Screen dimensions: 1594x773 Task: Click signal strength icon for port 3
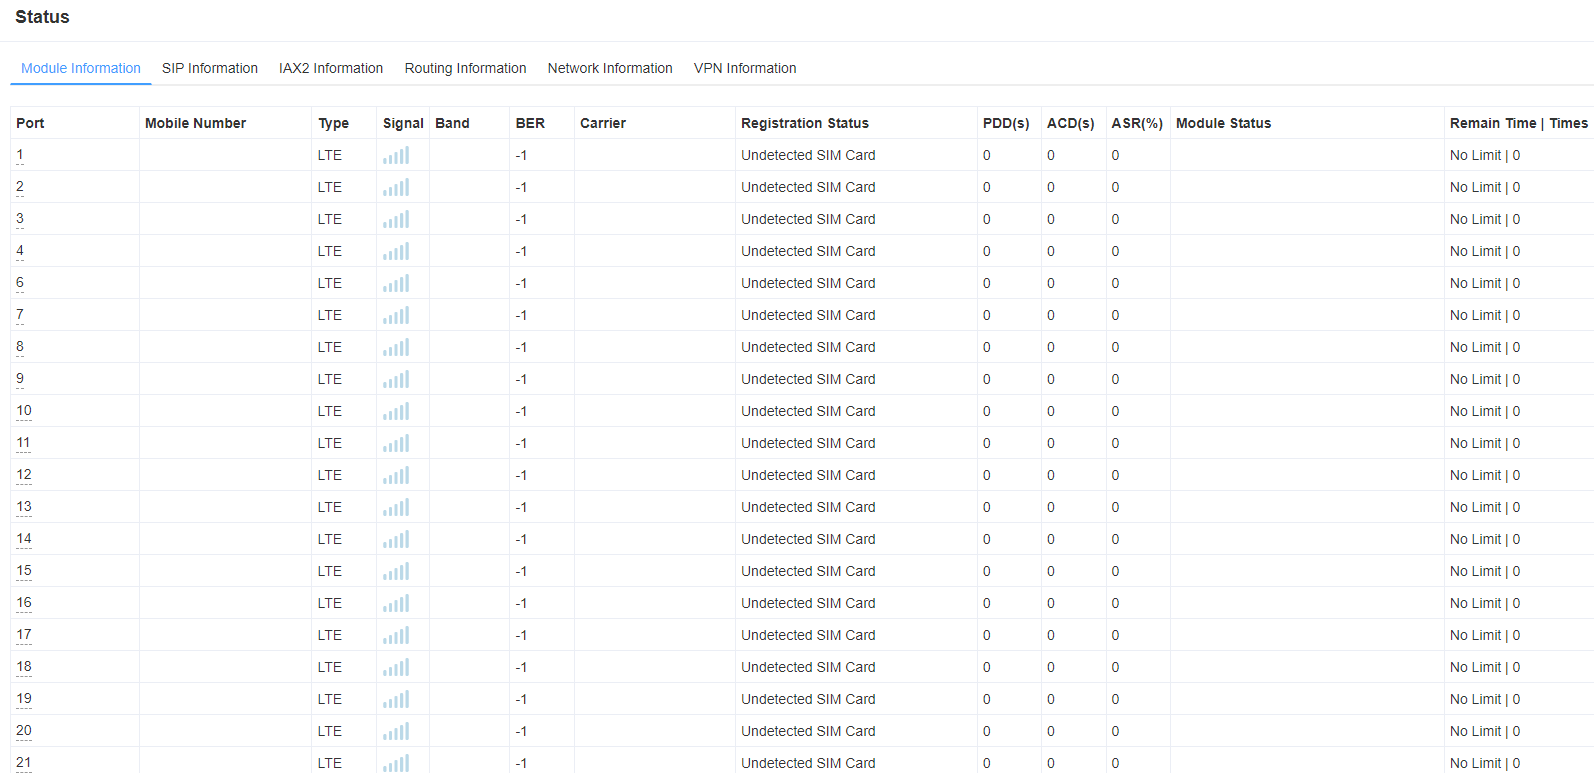(396, 219)
